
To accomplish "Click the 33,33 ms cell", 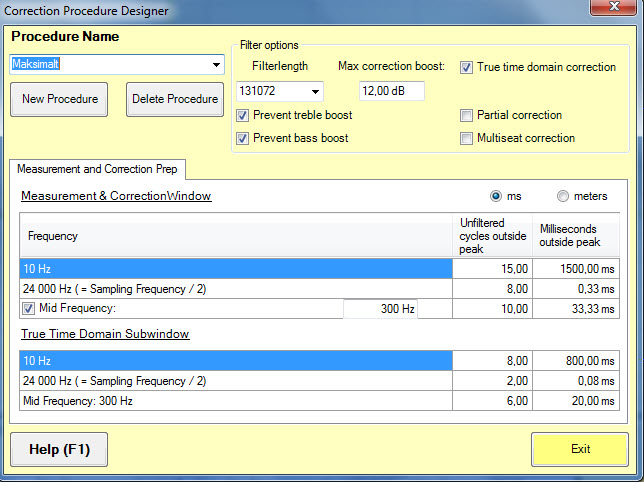I will [x=576, y=309].
